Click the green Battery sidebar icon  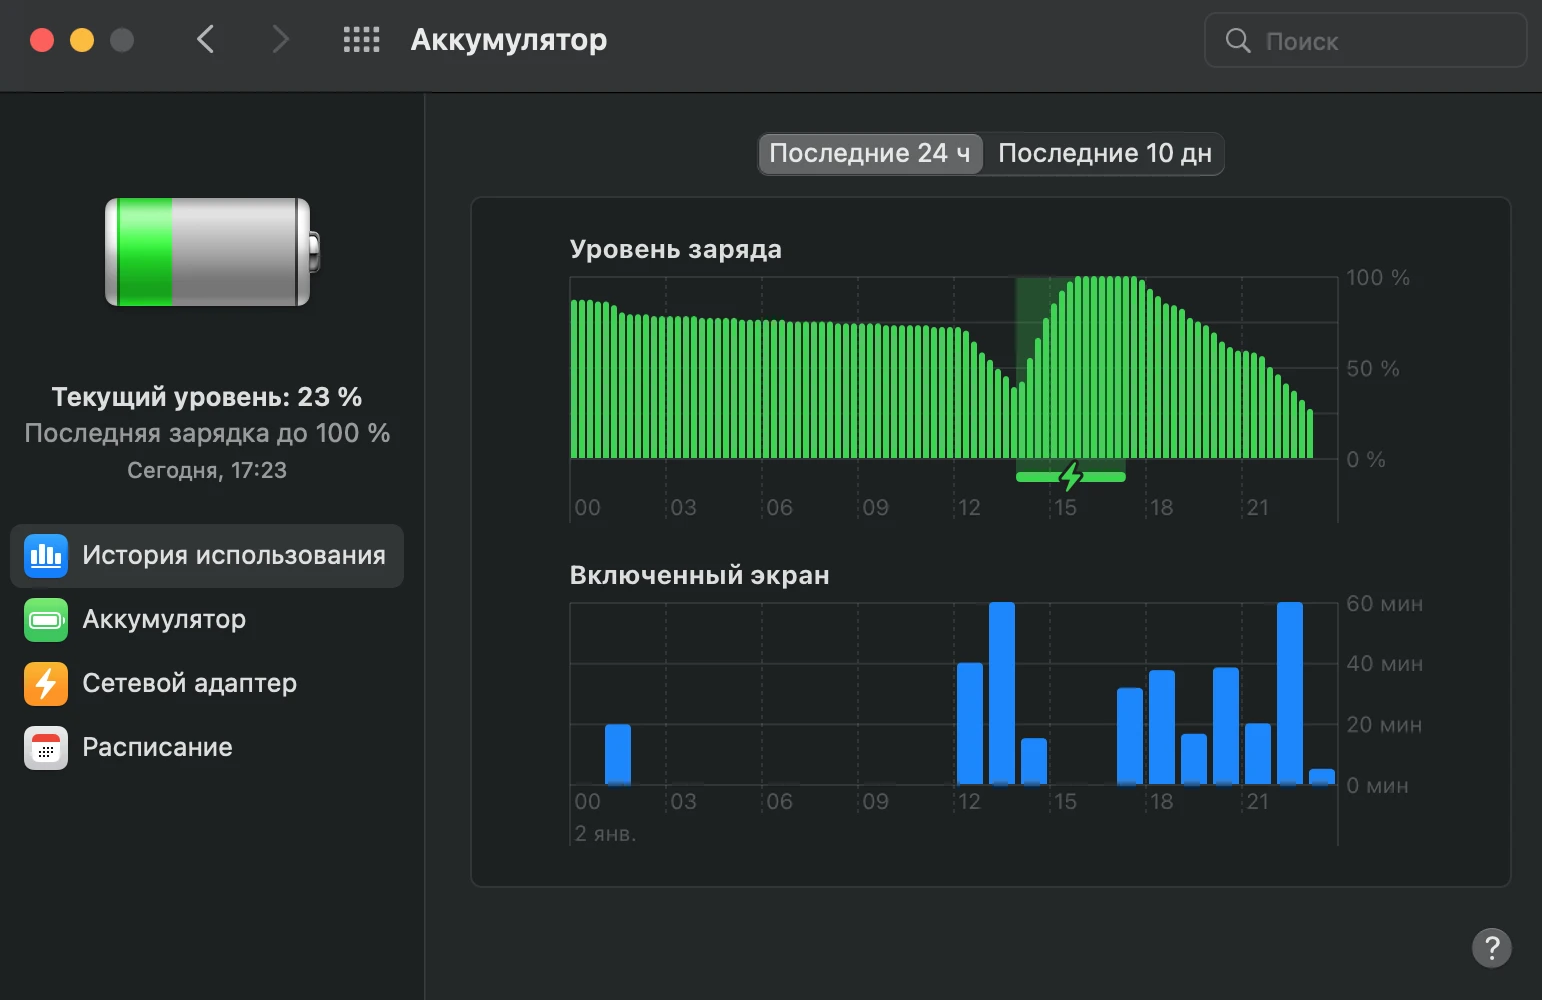46,620
